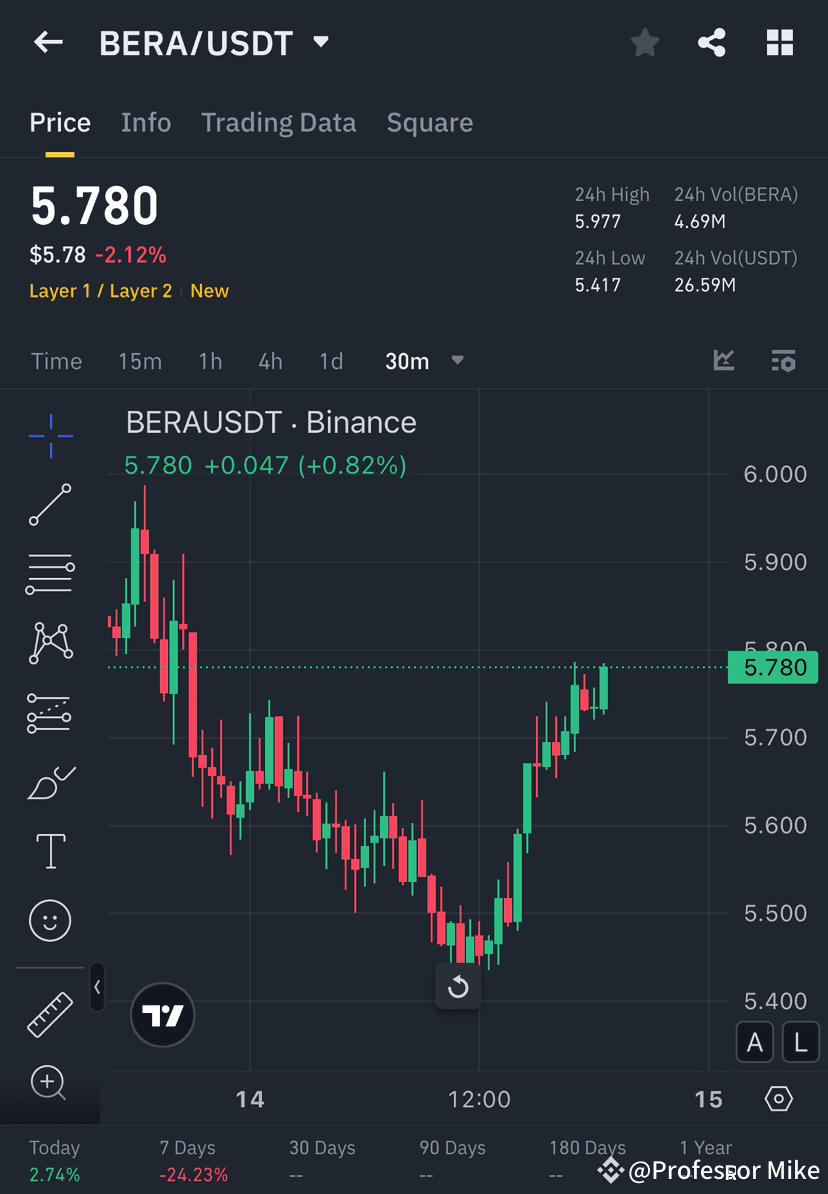Open the zoom-in magnifier tool
828x1194 pixels.
pos(50,1083)
